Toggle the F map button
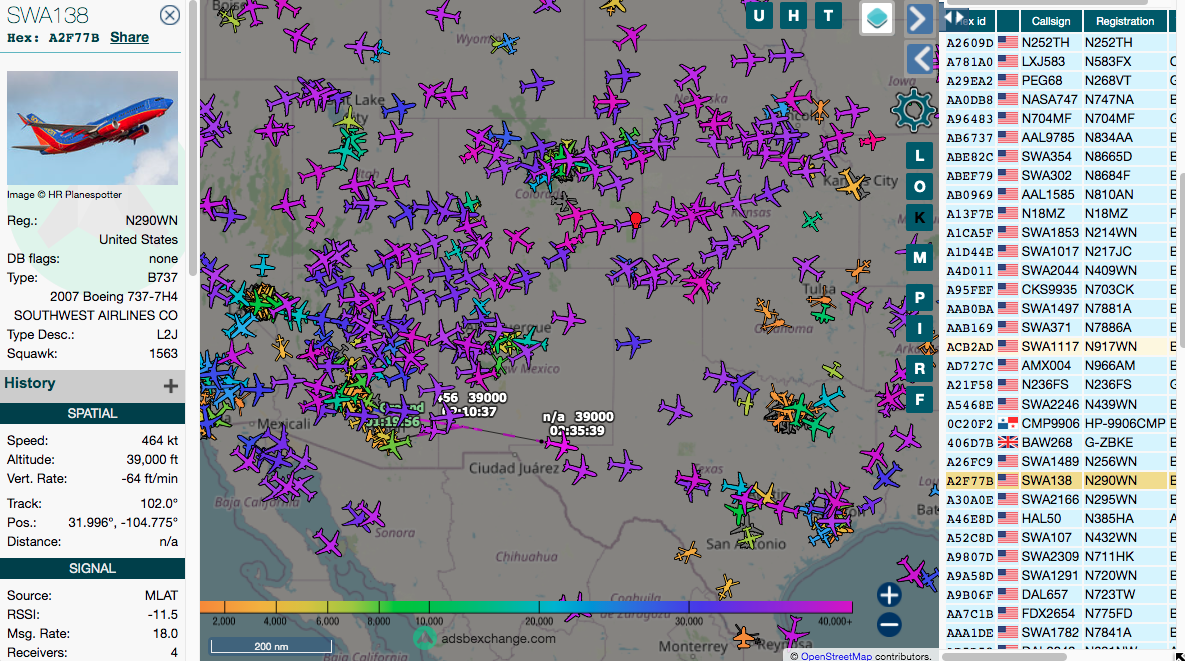Screen dimensions: 1185x661 (919, 399)
